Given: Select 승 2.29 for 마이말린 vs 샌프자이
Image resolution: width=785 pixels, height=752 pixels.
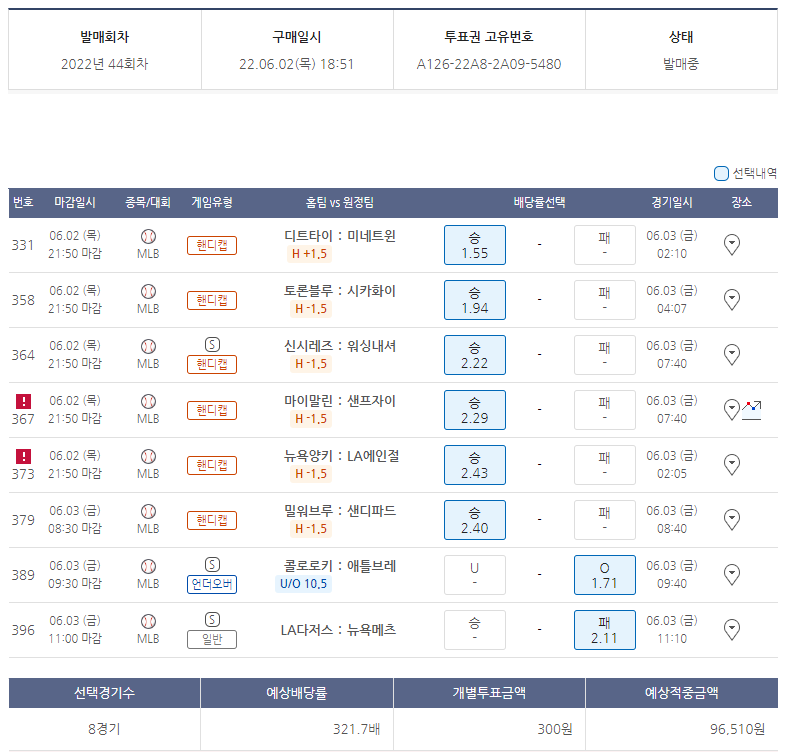Looking at the screenshot, I should coord(475,410).
